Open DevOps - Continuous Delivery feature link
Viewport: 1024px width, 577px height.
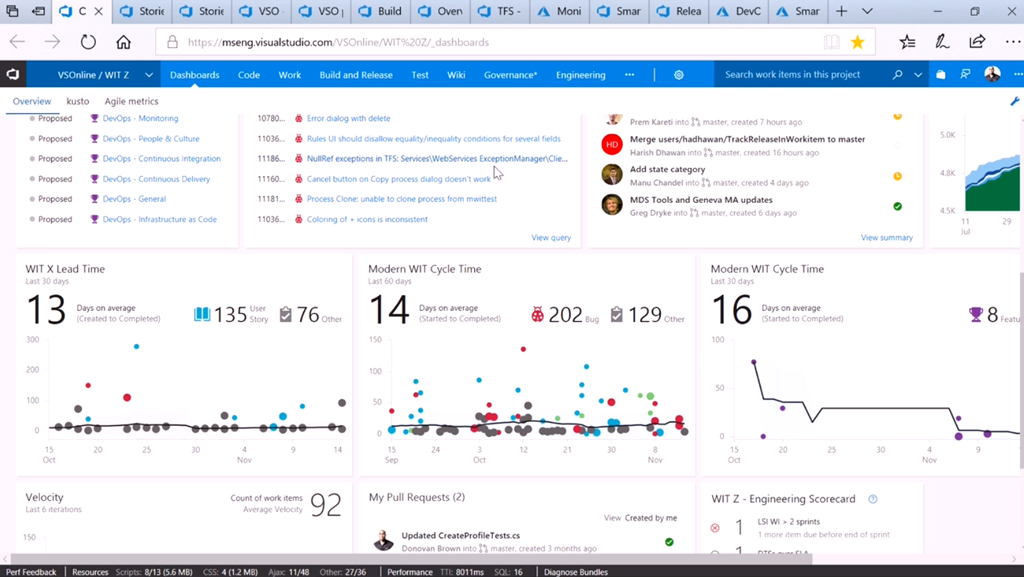click(156, 179)
